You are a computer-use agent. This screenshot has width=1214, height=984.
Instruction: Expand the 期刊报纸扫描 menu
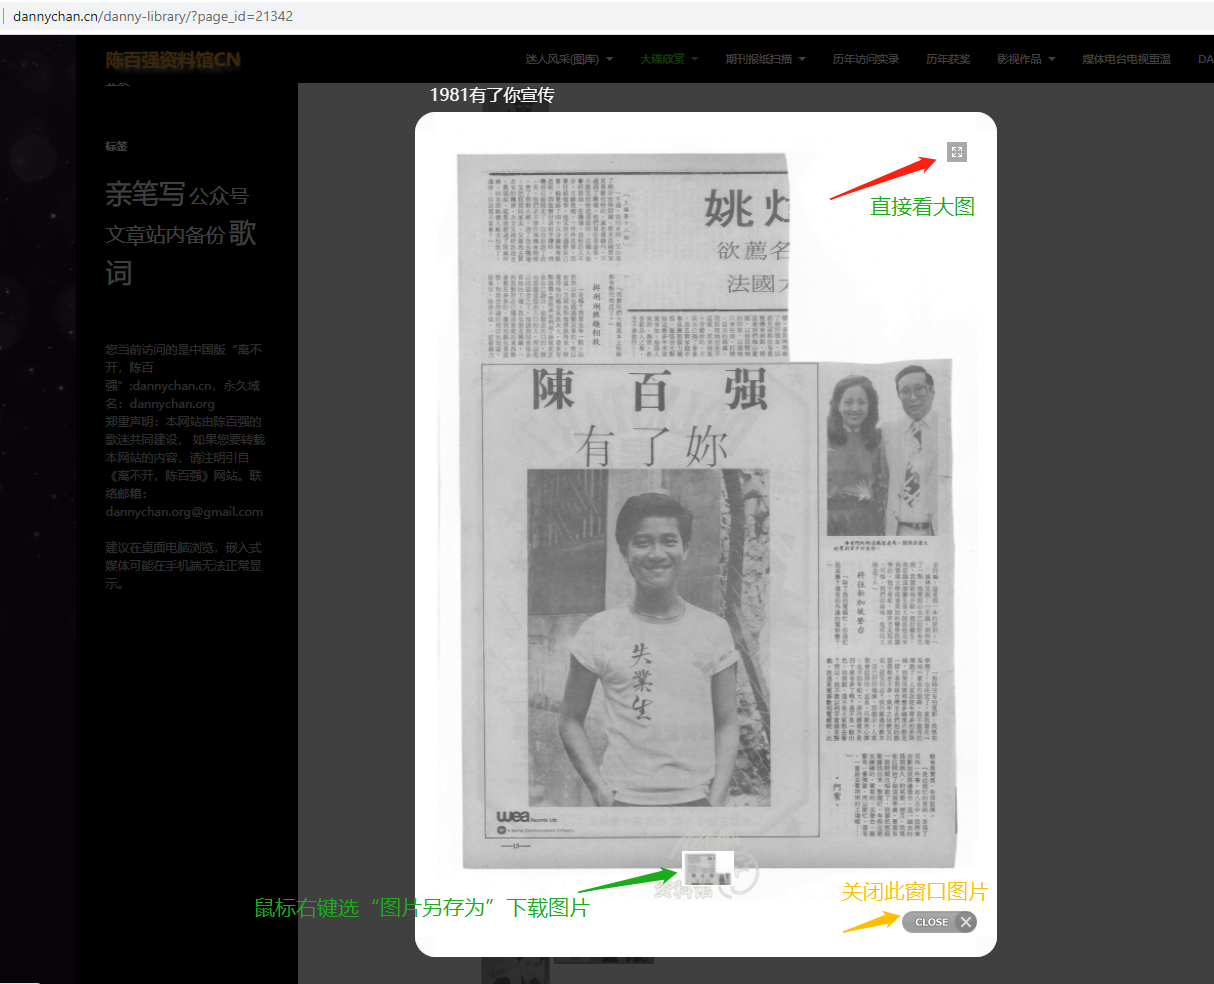[765, 59]
